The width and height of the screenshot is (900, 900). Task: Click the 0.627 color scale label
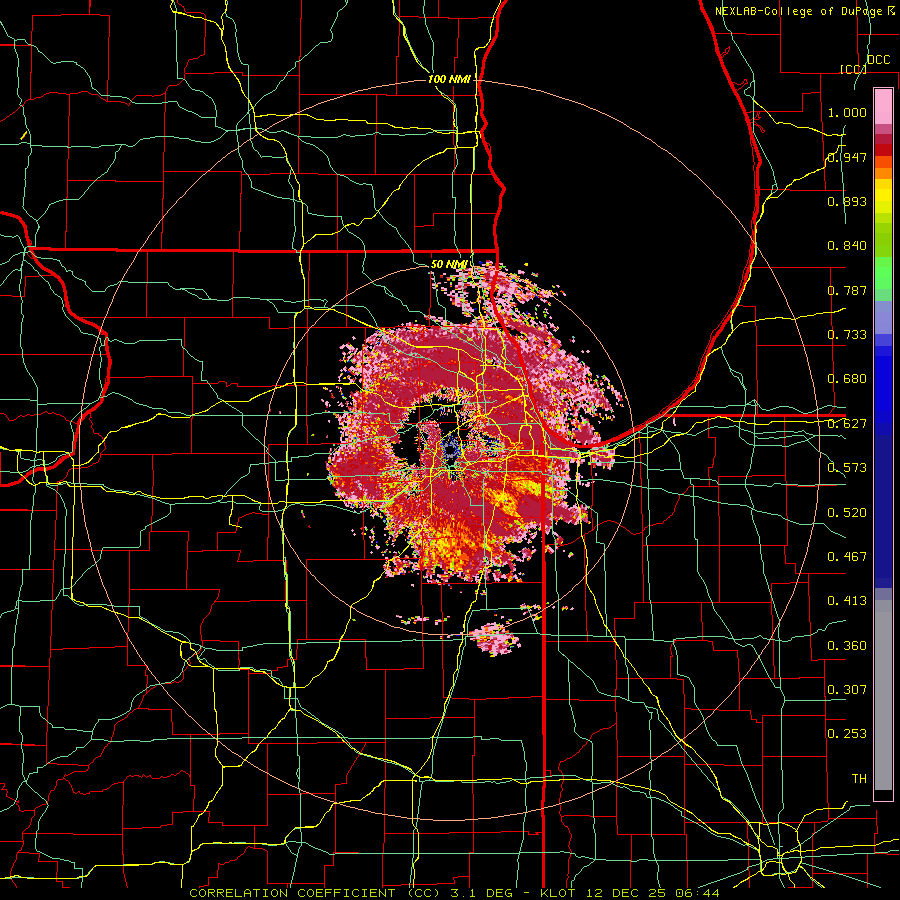tap(847, 424)
